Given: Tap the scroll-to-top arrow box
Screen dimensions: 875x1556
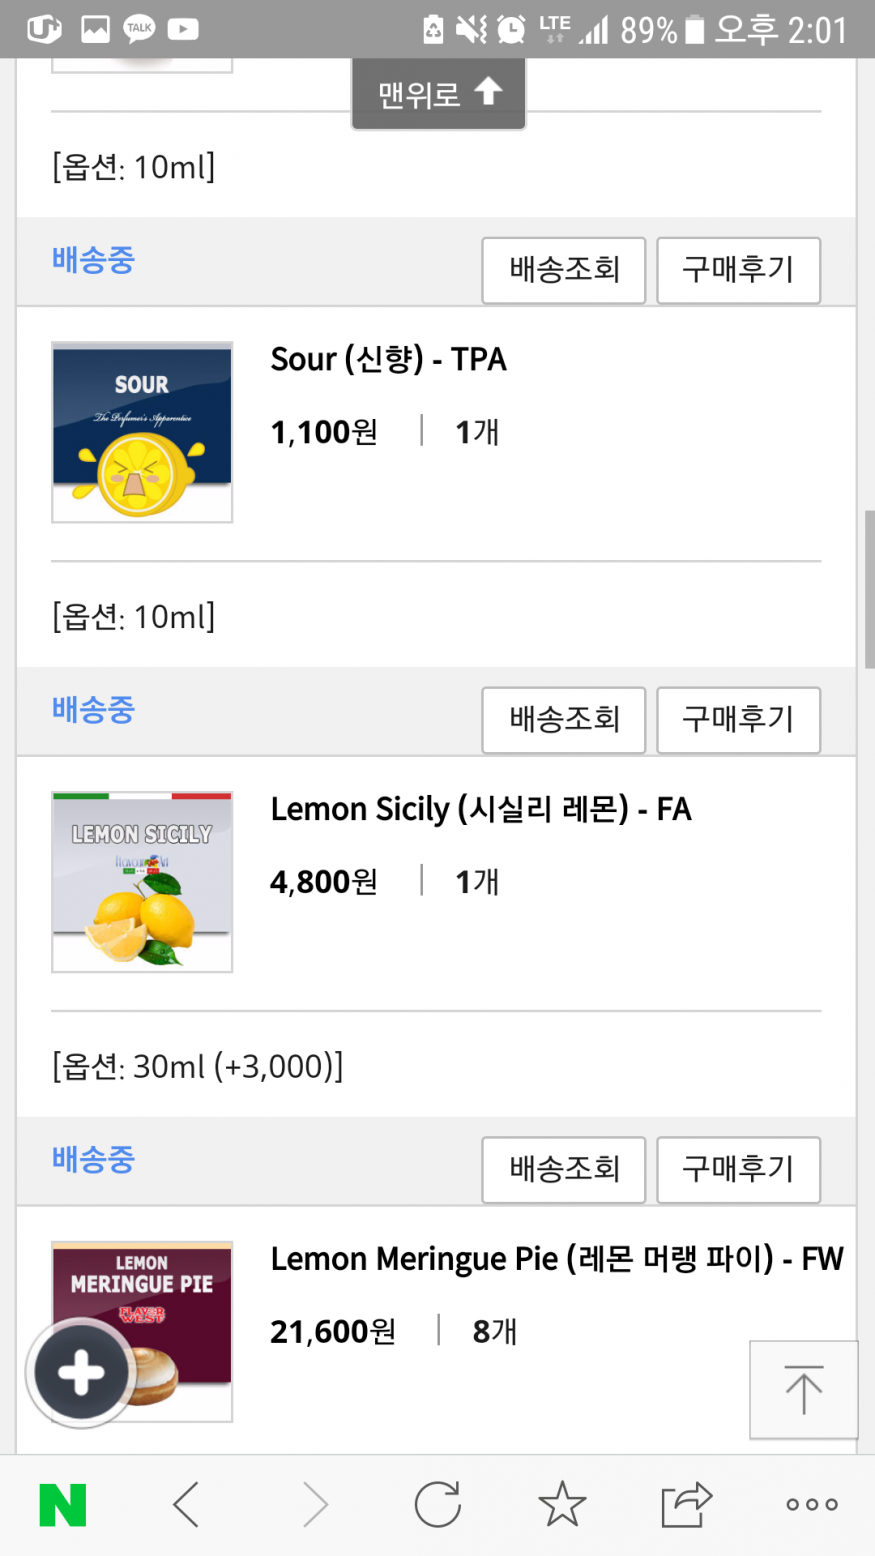Looking at the screenshot, I should (x=803, y=1389).
